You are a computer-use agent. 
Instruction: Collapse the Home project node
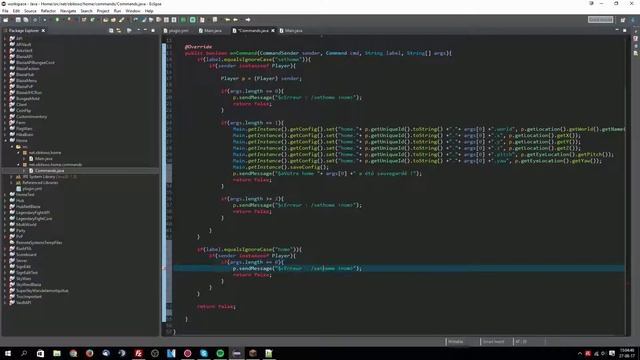pos(5,140)
